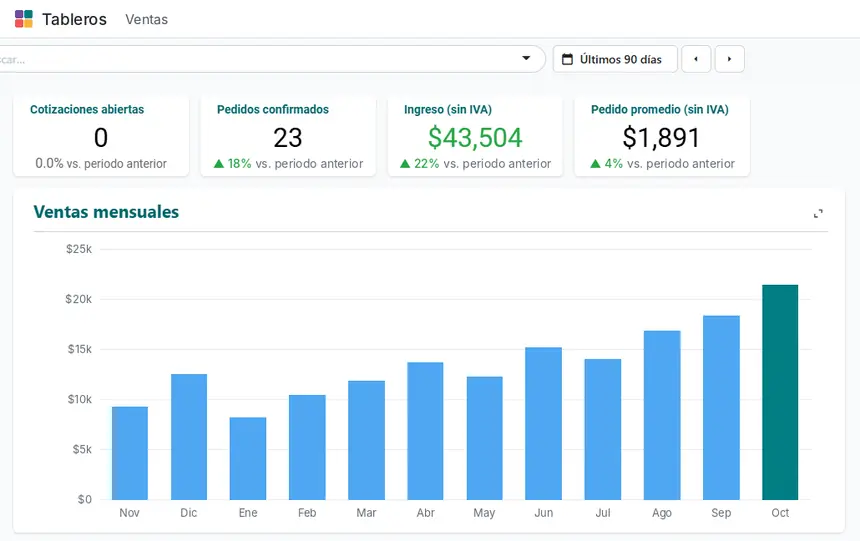860x541 pixels.
Task: Click the $1,891 average order value
Action: (x=661, y=137)
